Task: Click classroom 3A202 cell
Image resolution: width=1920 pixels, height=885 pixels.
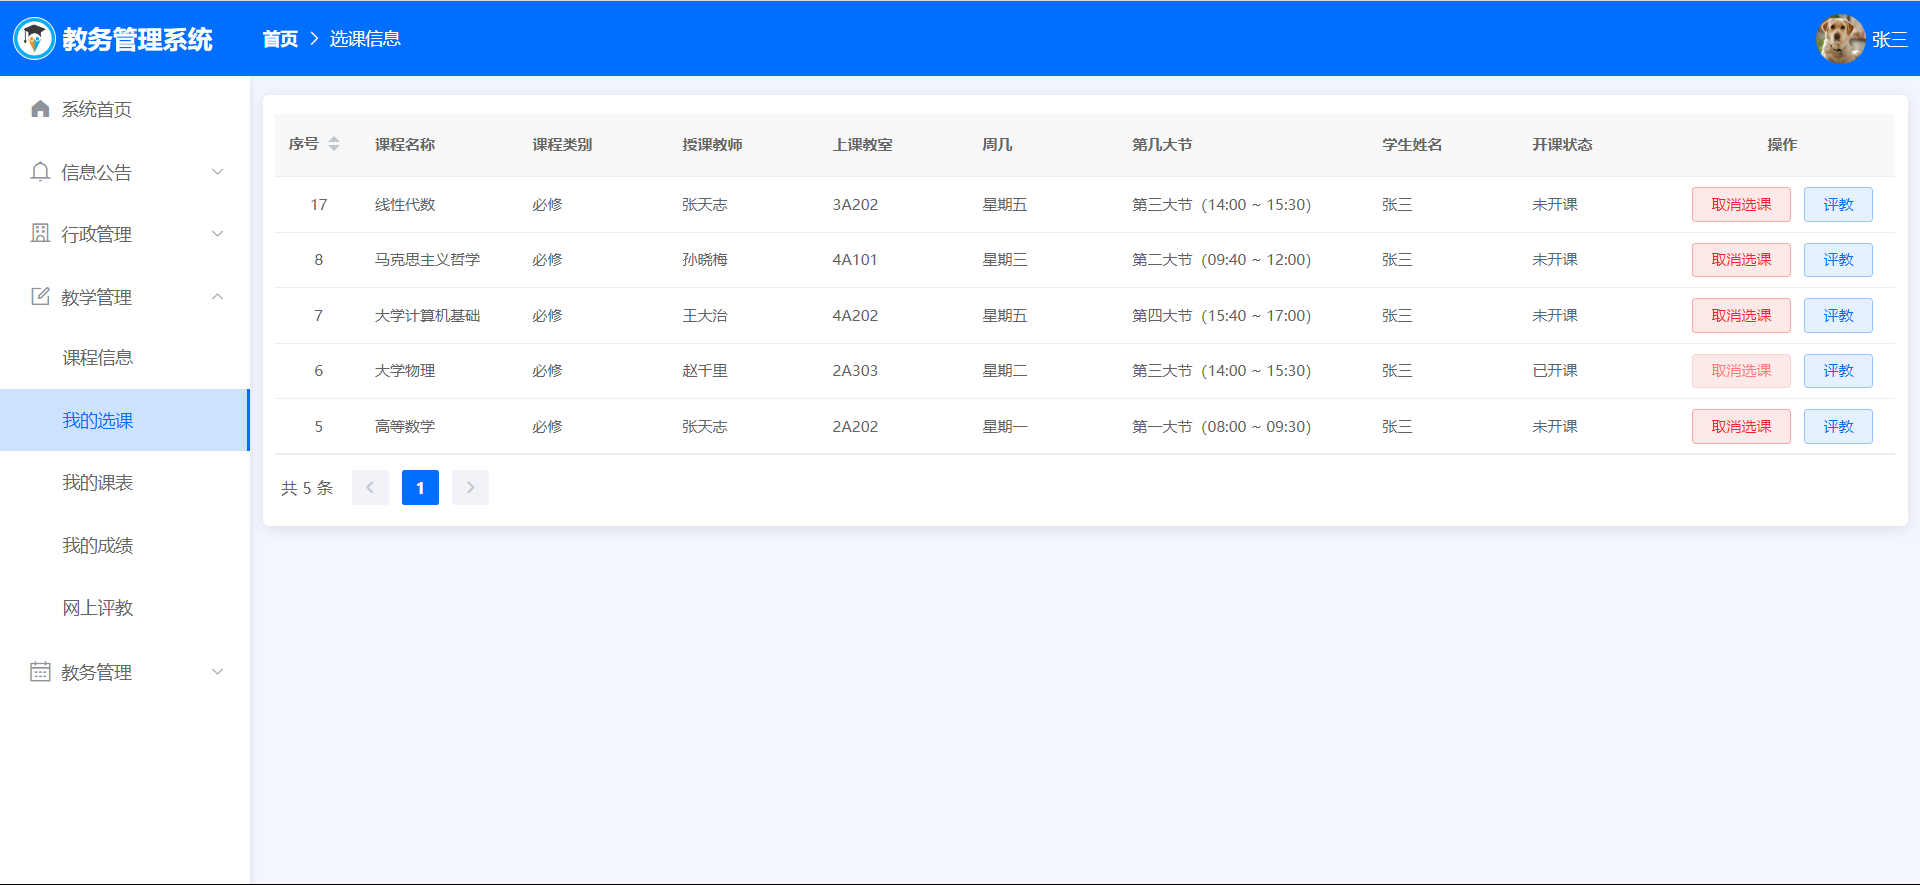Action: [x=855, y=205]
